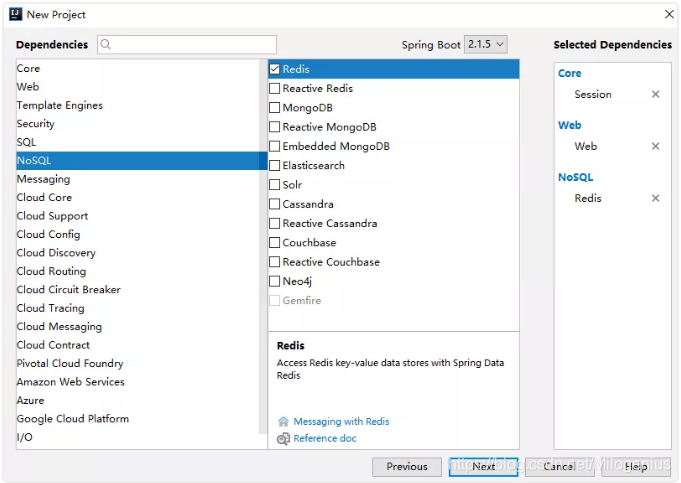The height and width of the screenshot is (483, 681).
Task: Select Cloud Tracing category
Action: point(138,308)
